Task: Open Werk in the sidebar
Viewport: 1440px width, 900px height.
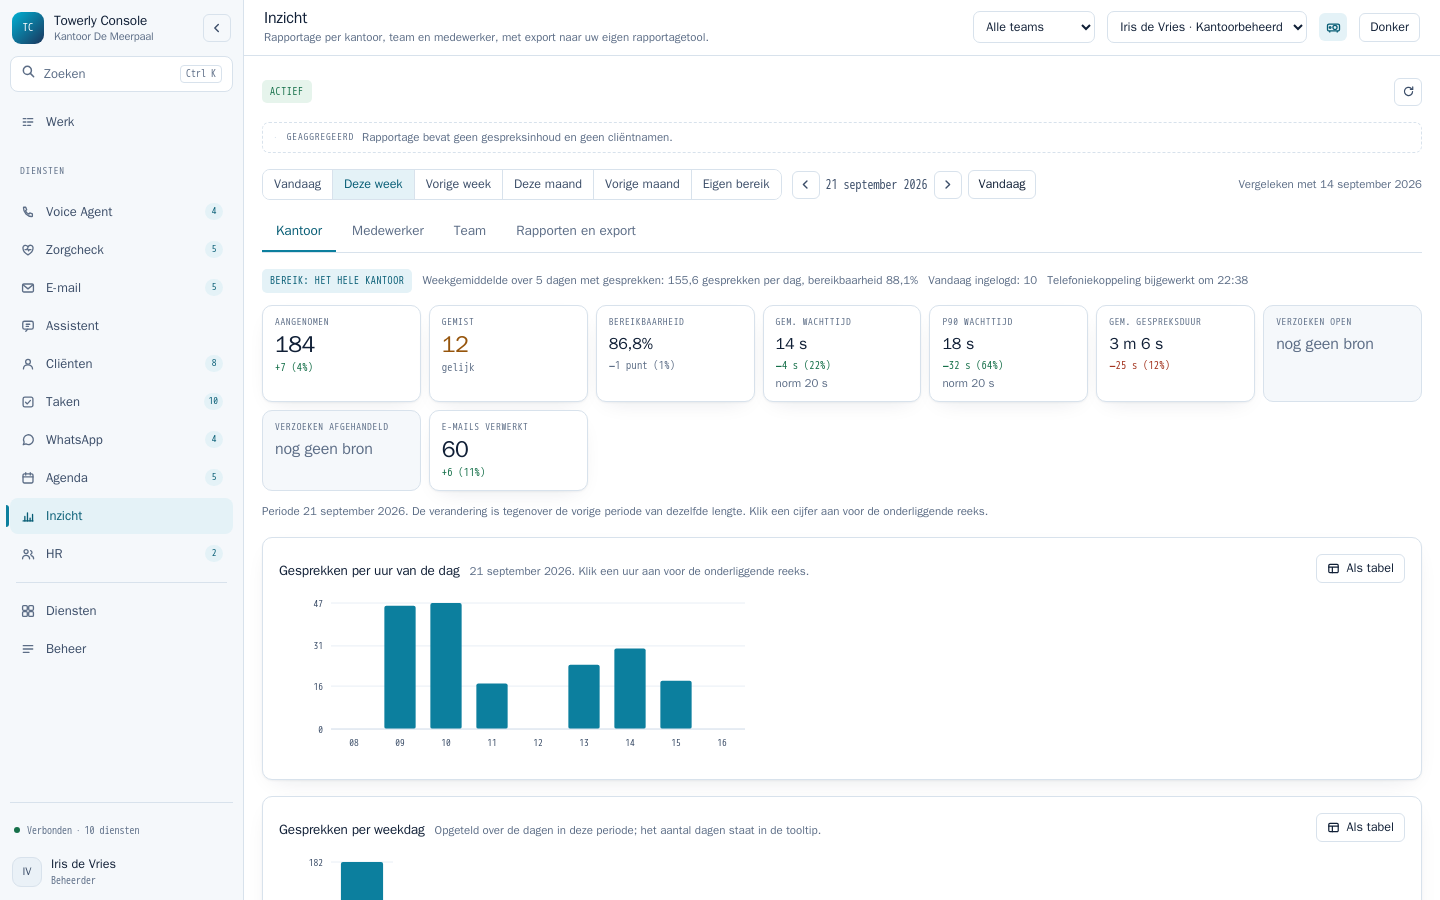Action: click(121, 122)
